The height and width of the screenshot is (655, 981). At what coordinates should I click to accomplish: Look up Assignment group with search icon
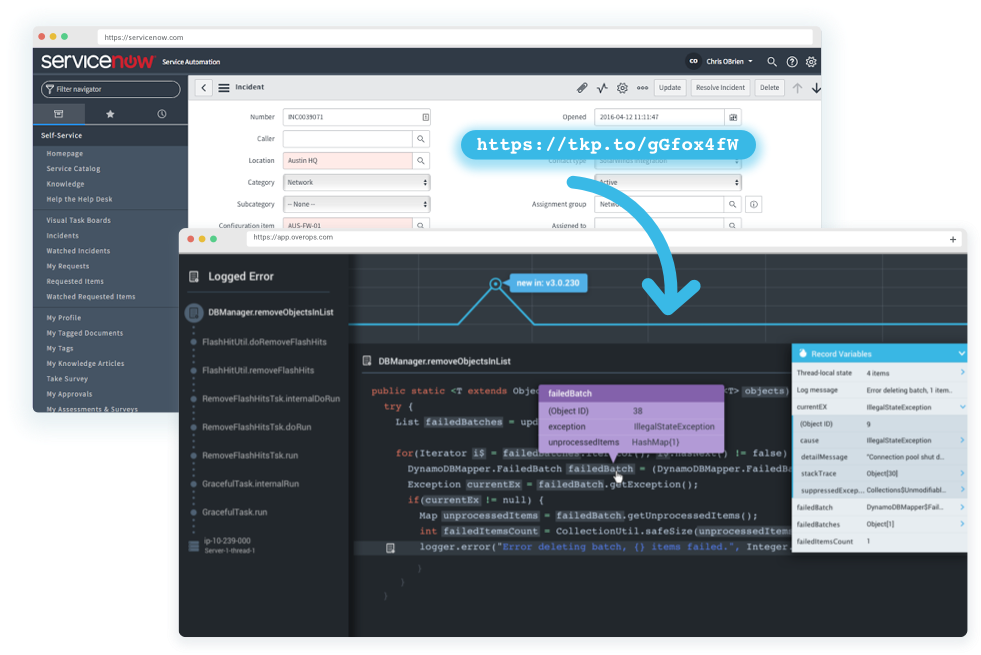732,205
